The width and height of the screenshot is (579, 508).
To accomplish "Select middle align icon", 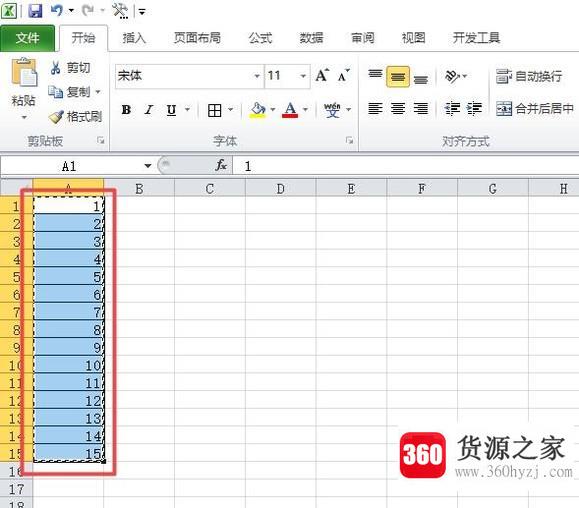I will 398,77.
